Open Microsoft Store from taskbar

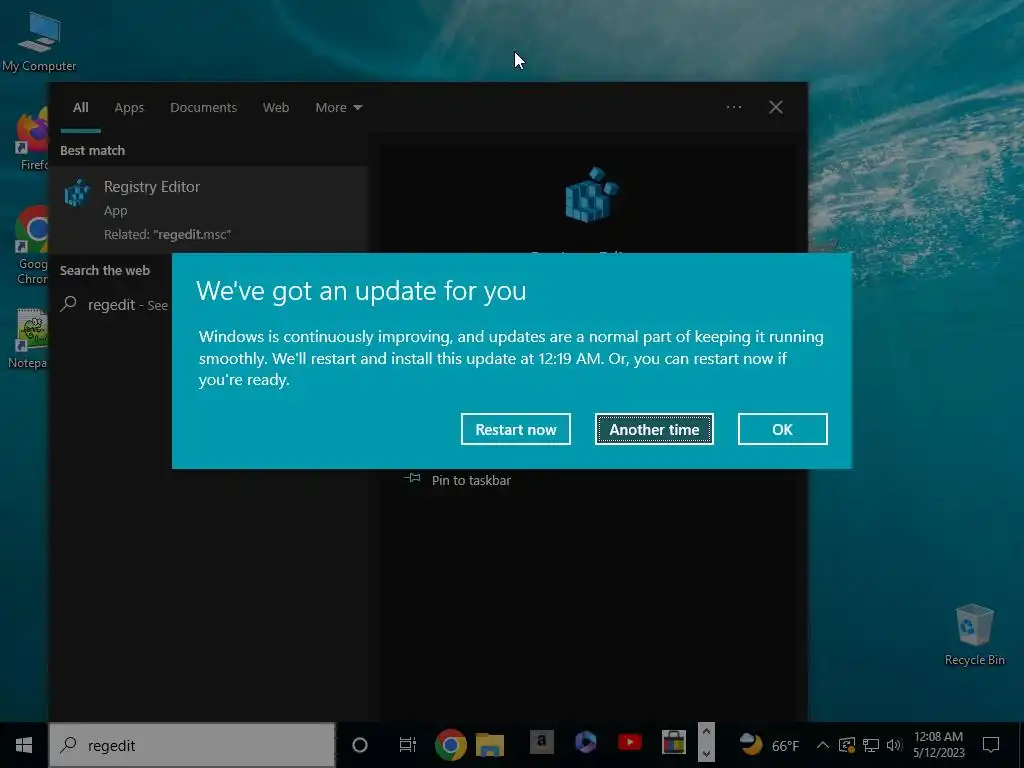673,743
